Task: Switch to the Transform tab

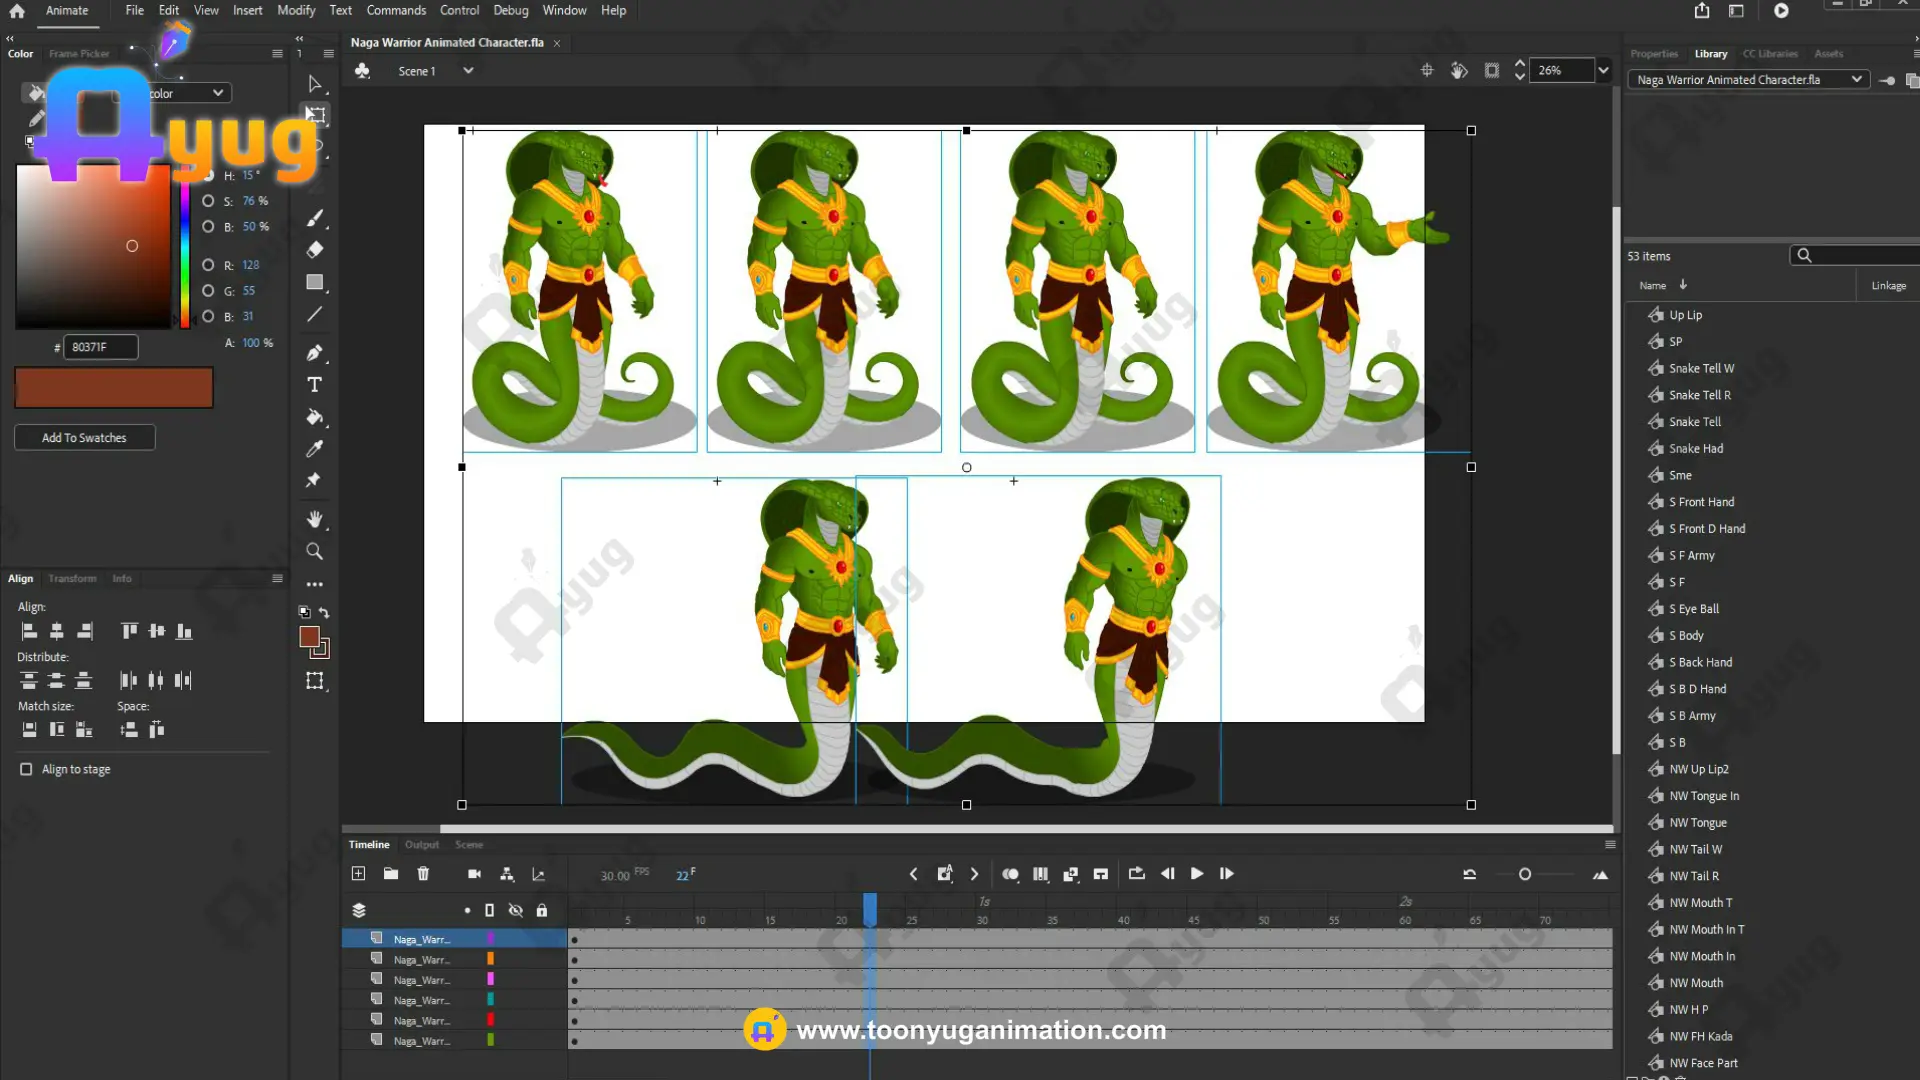Action: pos(72,579)
